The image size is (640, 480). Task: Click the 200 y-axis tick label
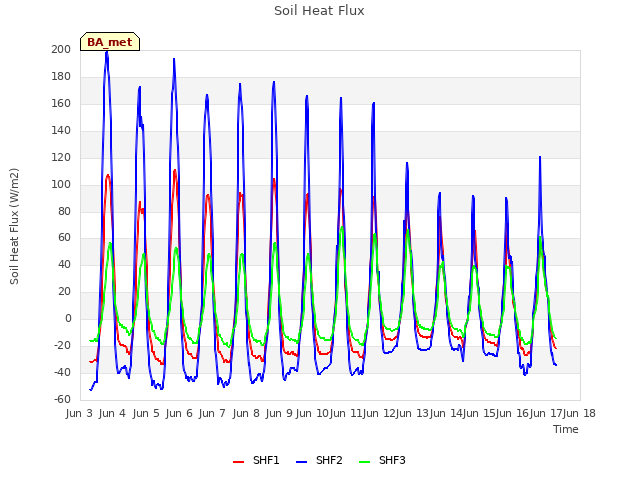click(61, 49)
